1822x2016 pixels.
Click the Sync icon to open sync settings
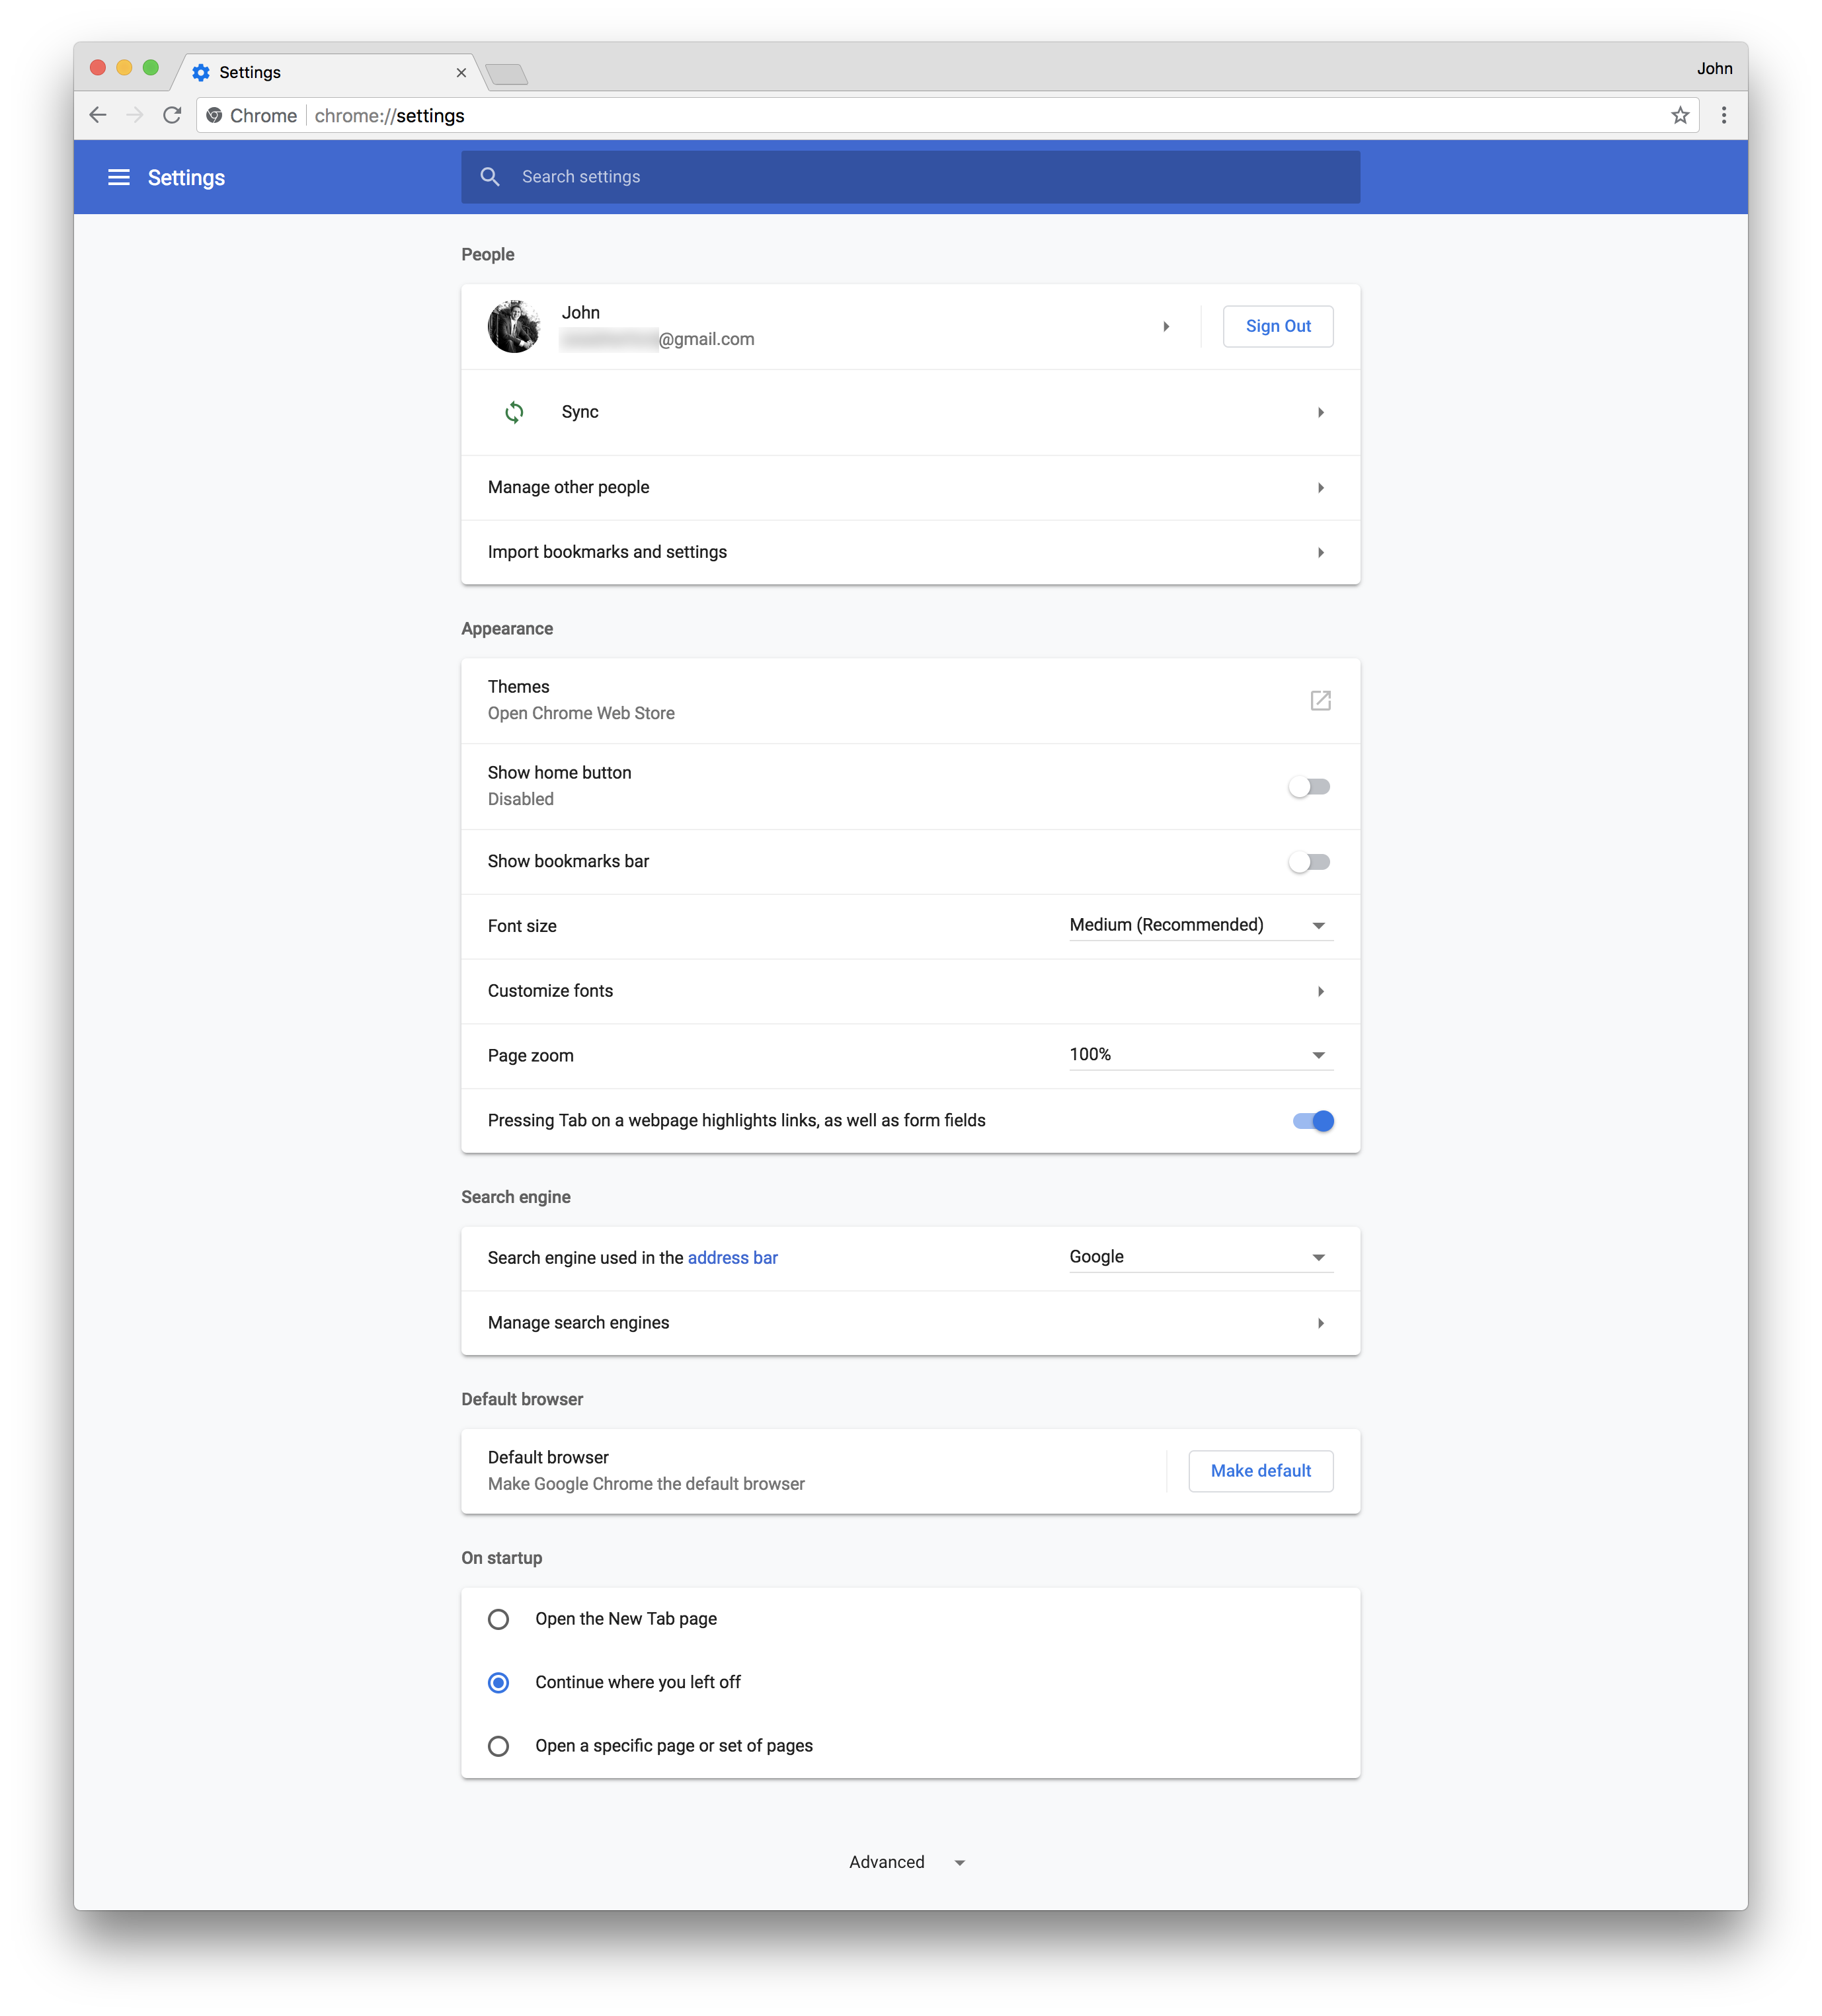pos(511,411)
